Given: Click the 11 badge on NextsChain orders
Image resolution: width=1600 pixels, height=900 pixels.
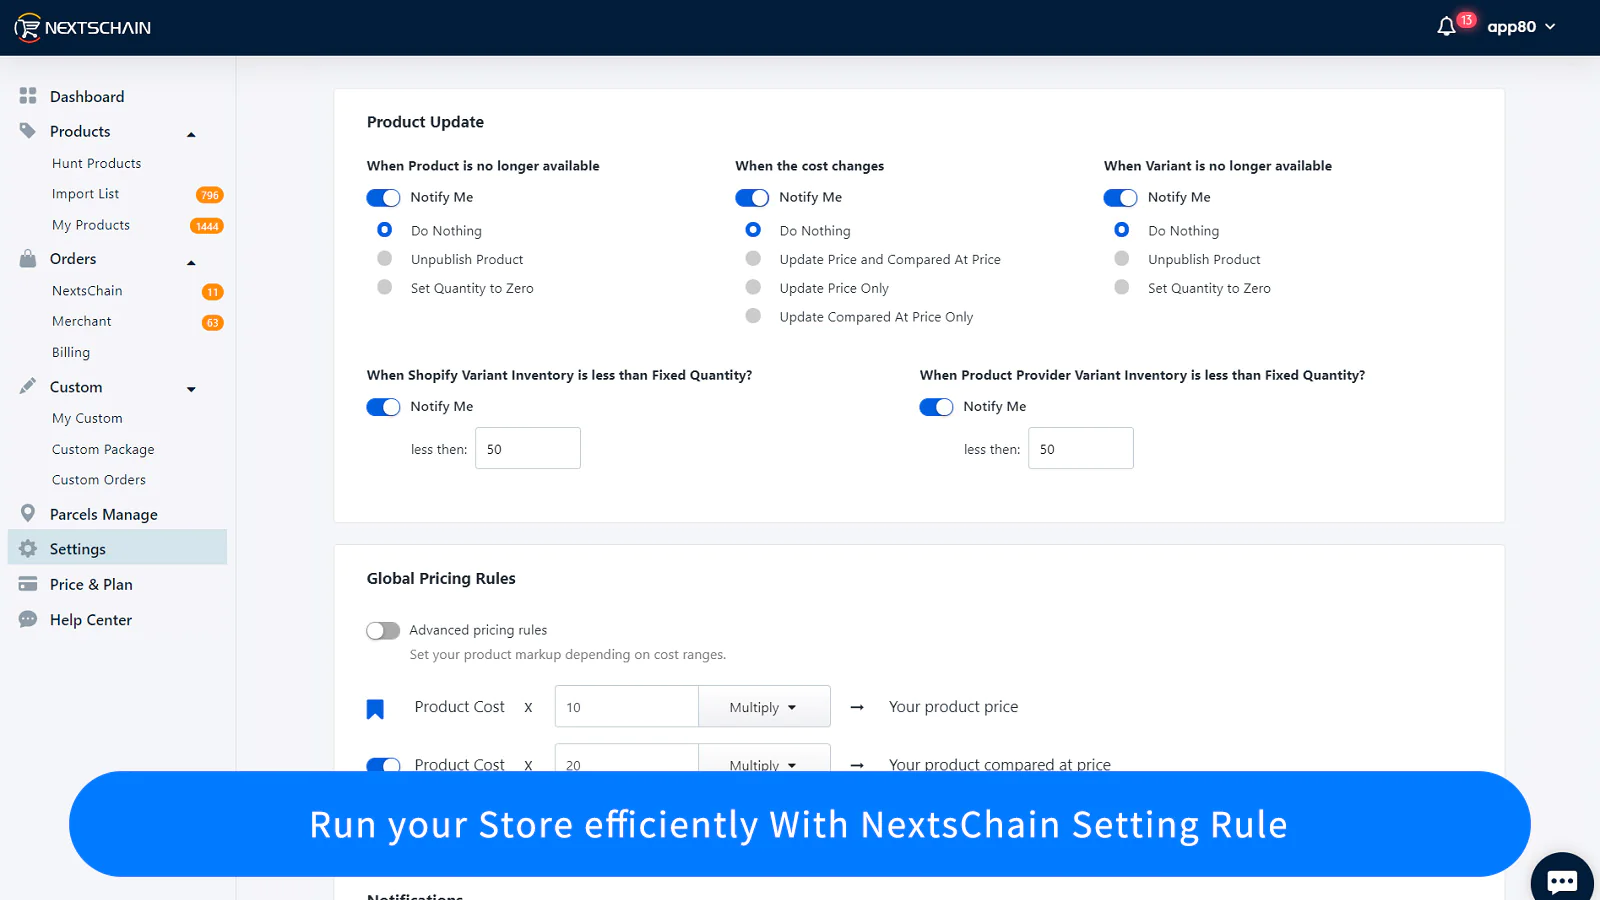Looking at the screenshot, I should (212, 292).
